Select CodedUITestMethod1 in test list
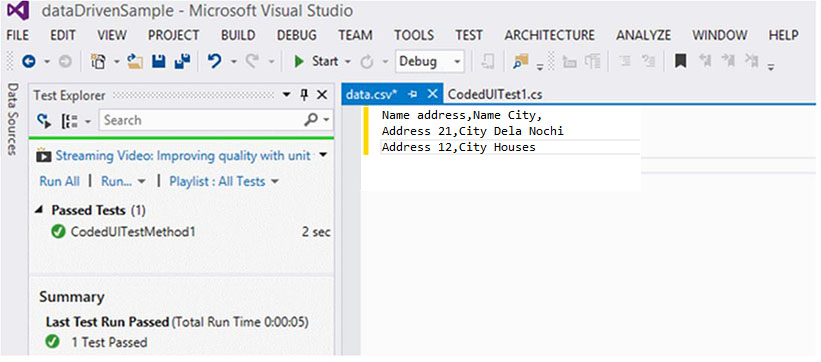821x362 pixels. [x=133, y=232]
